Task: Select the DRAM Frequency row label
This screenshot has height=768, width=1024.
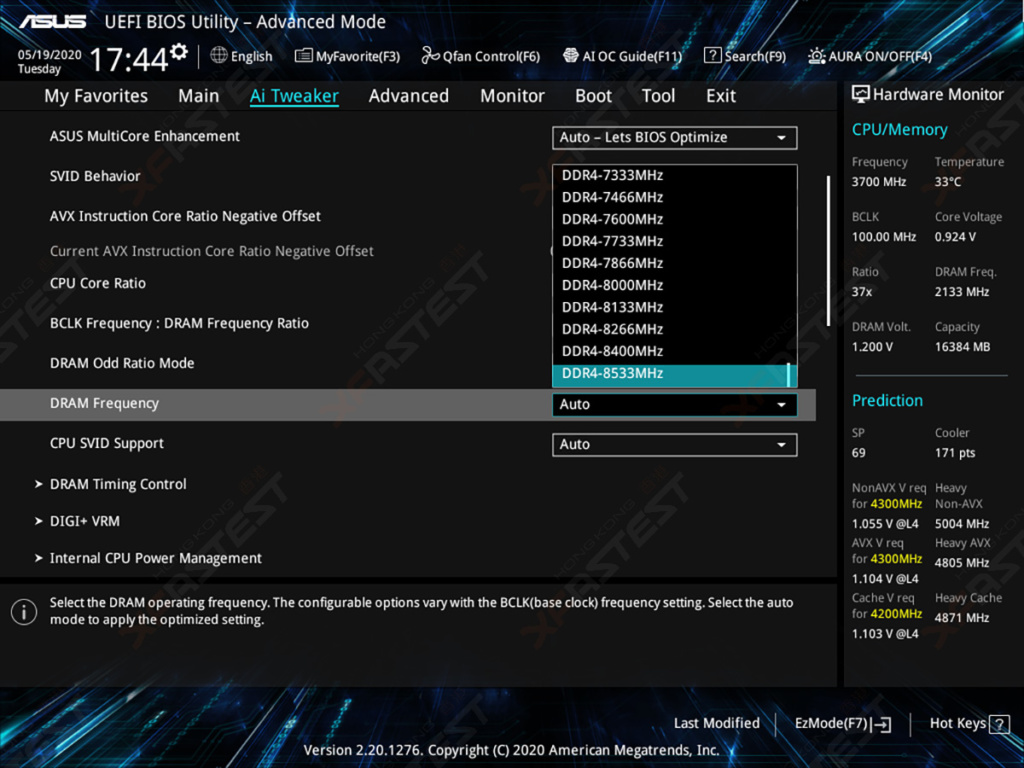Action: tap(104, 404)
